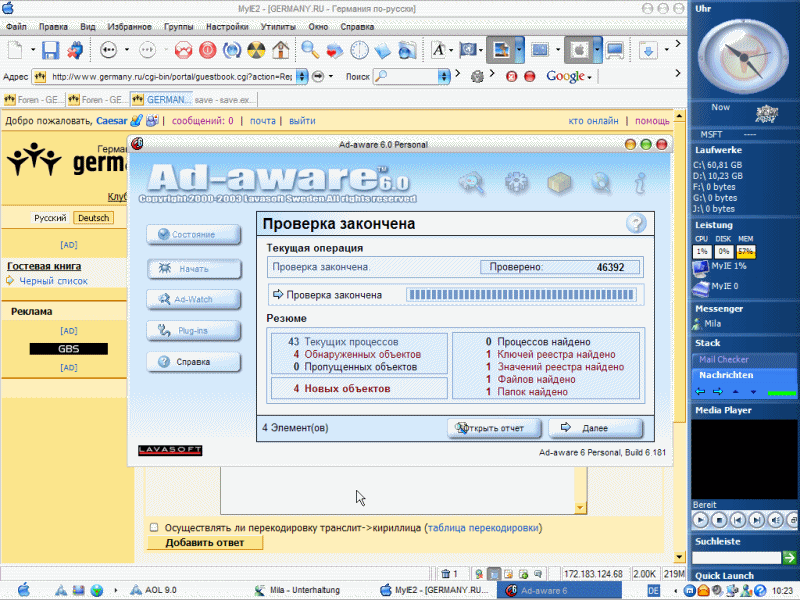Open dropdown arrow next to back button
The width and height of the screenshot is (800, 600).
point(127,49)
